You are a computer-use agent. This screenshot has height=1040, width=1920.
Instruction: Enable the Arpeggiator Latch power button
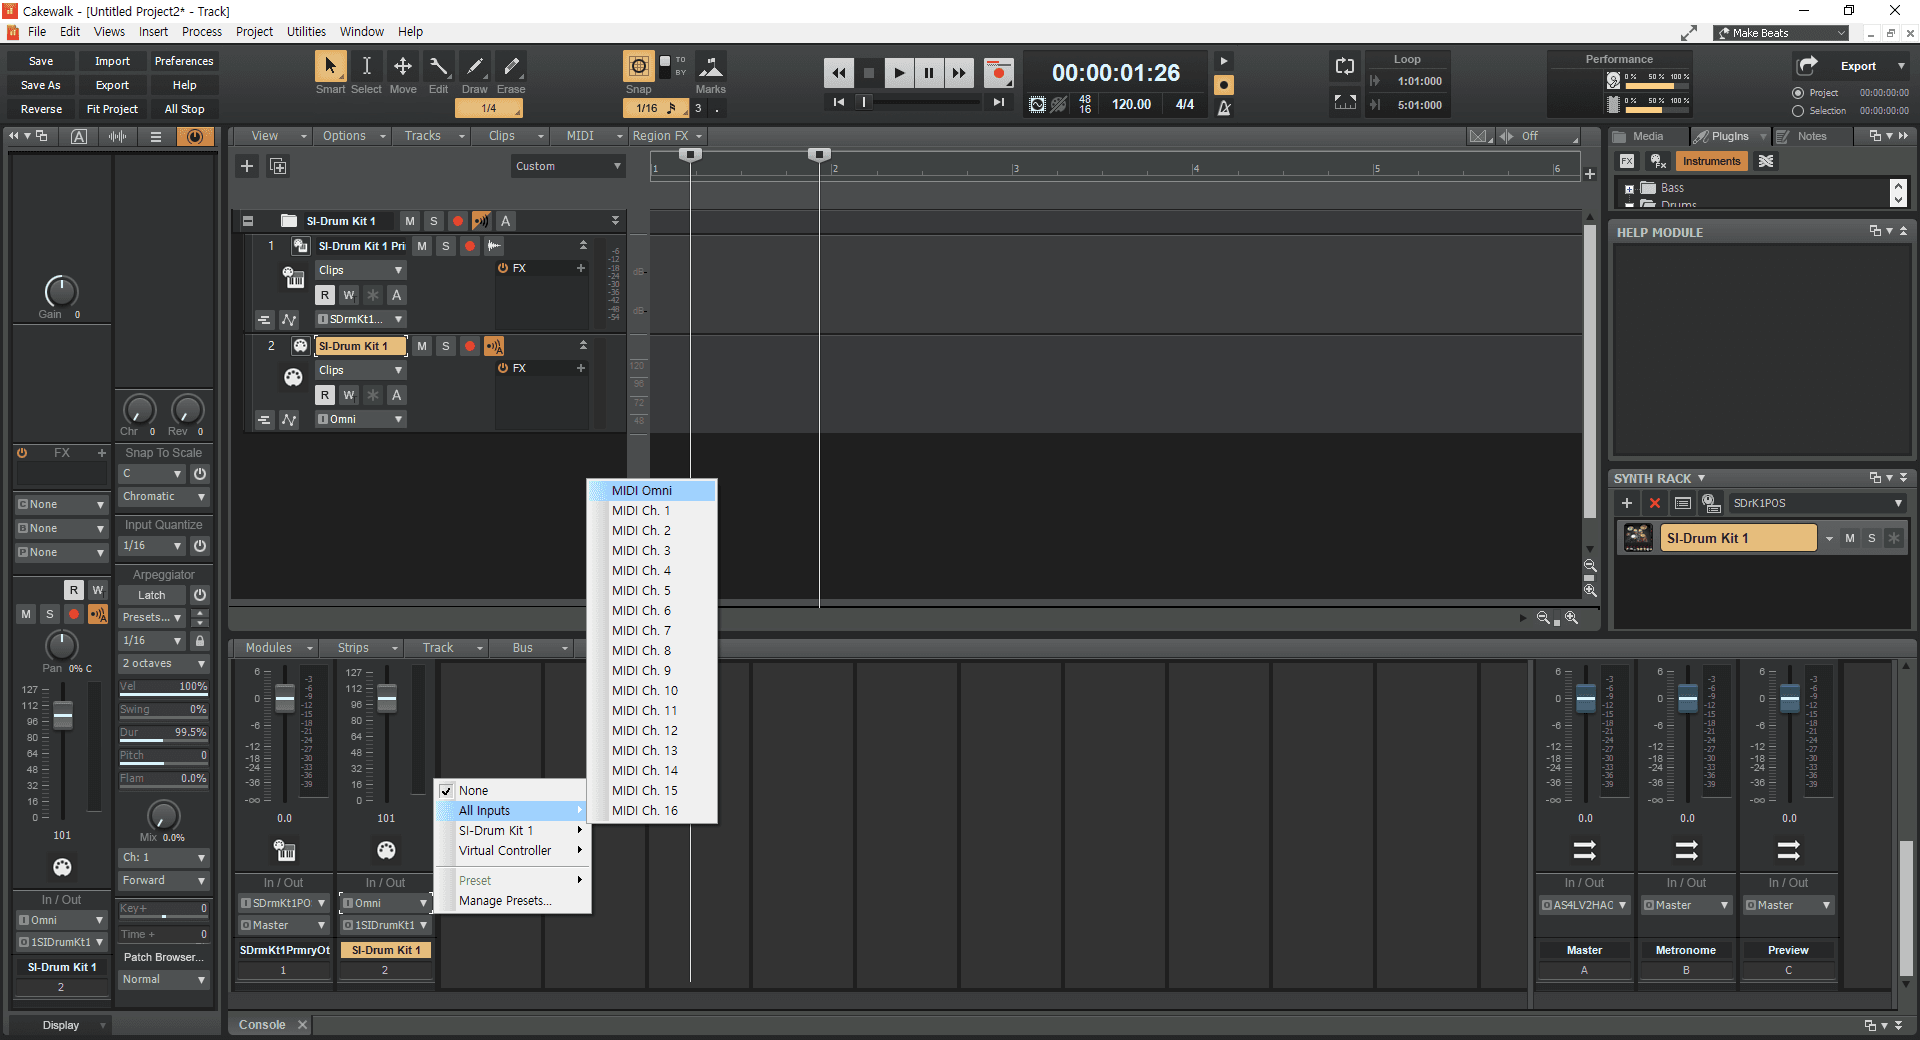(200, 595)
